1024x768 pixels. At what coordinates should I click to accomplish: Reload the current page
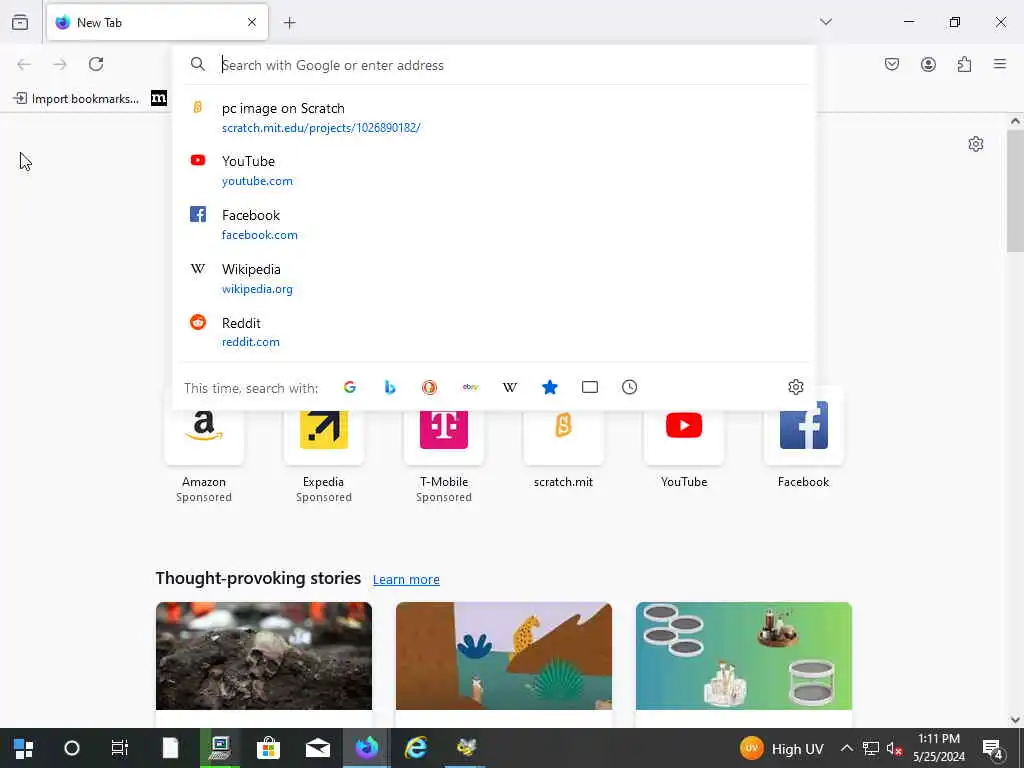click(x=96, y=64)
